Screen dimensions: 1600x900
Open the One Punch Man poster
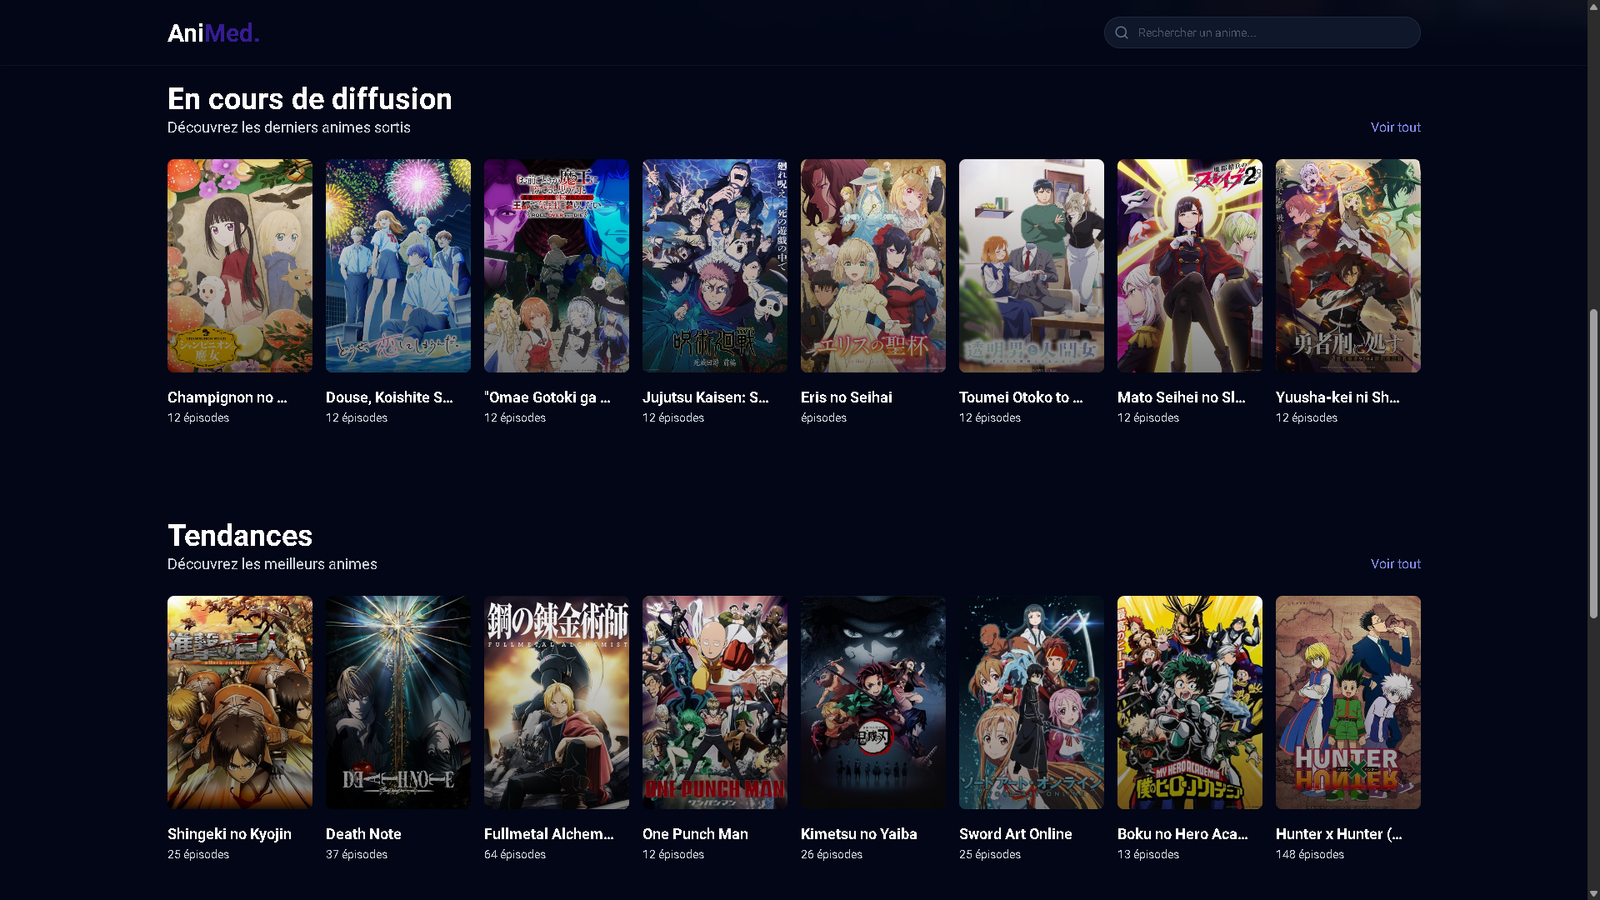pos(714,702)
